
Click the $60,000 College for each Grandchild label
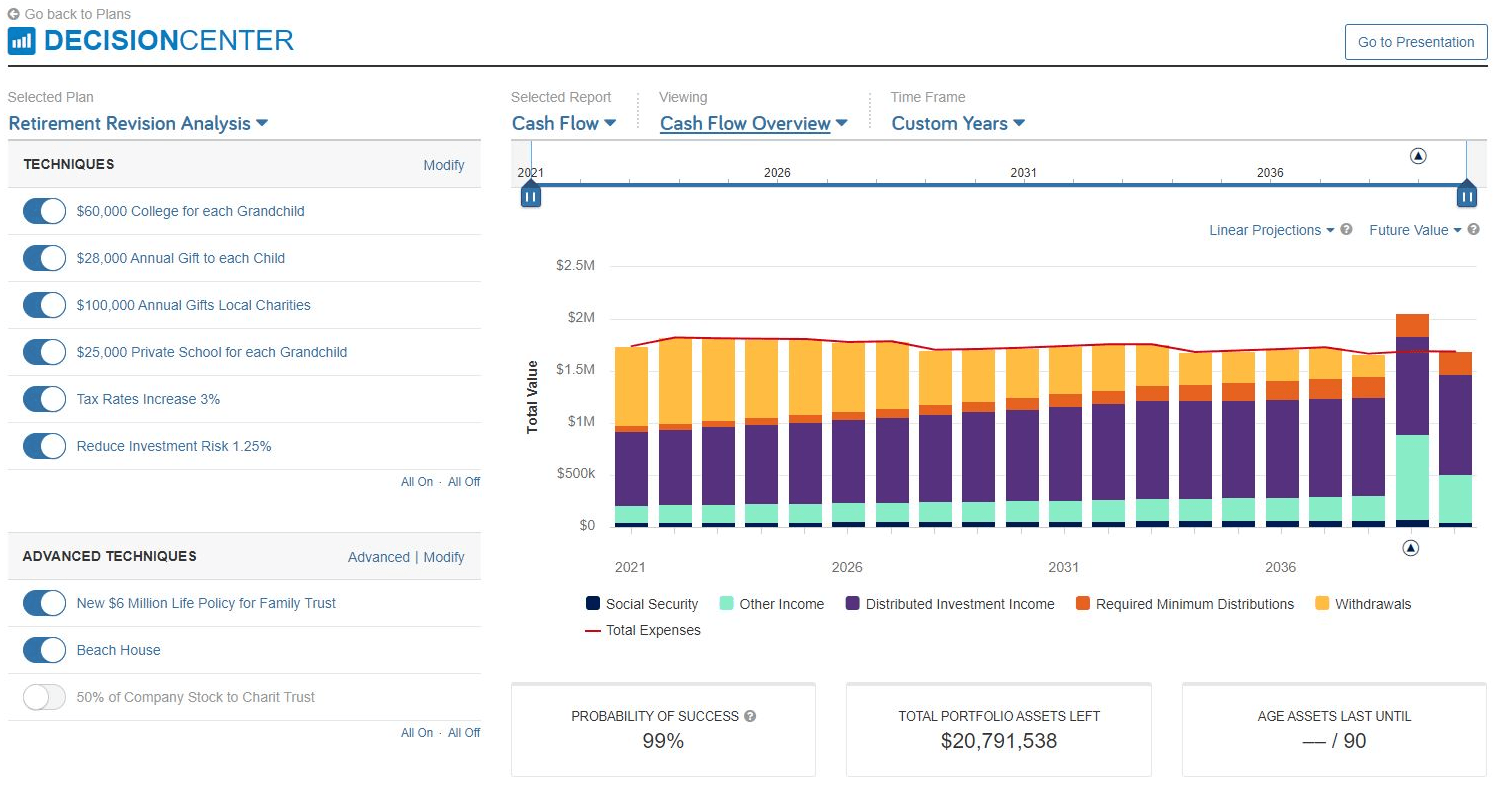coord(191,211)
